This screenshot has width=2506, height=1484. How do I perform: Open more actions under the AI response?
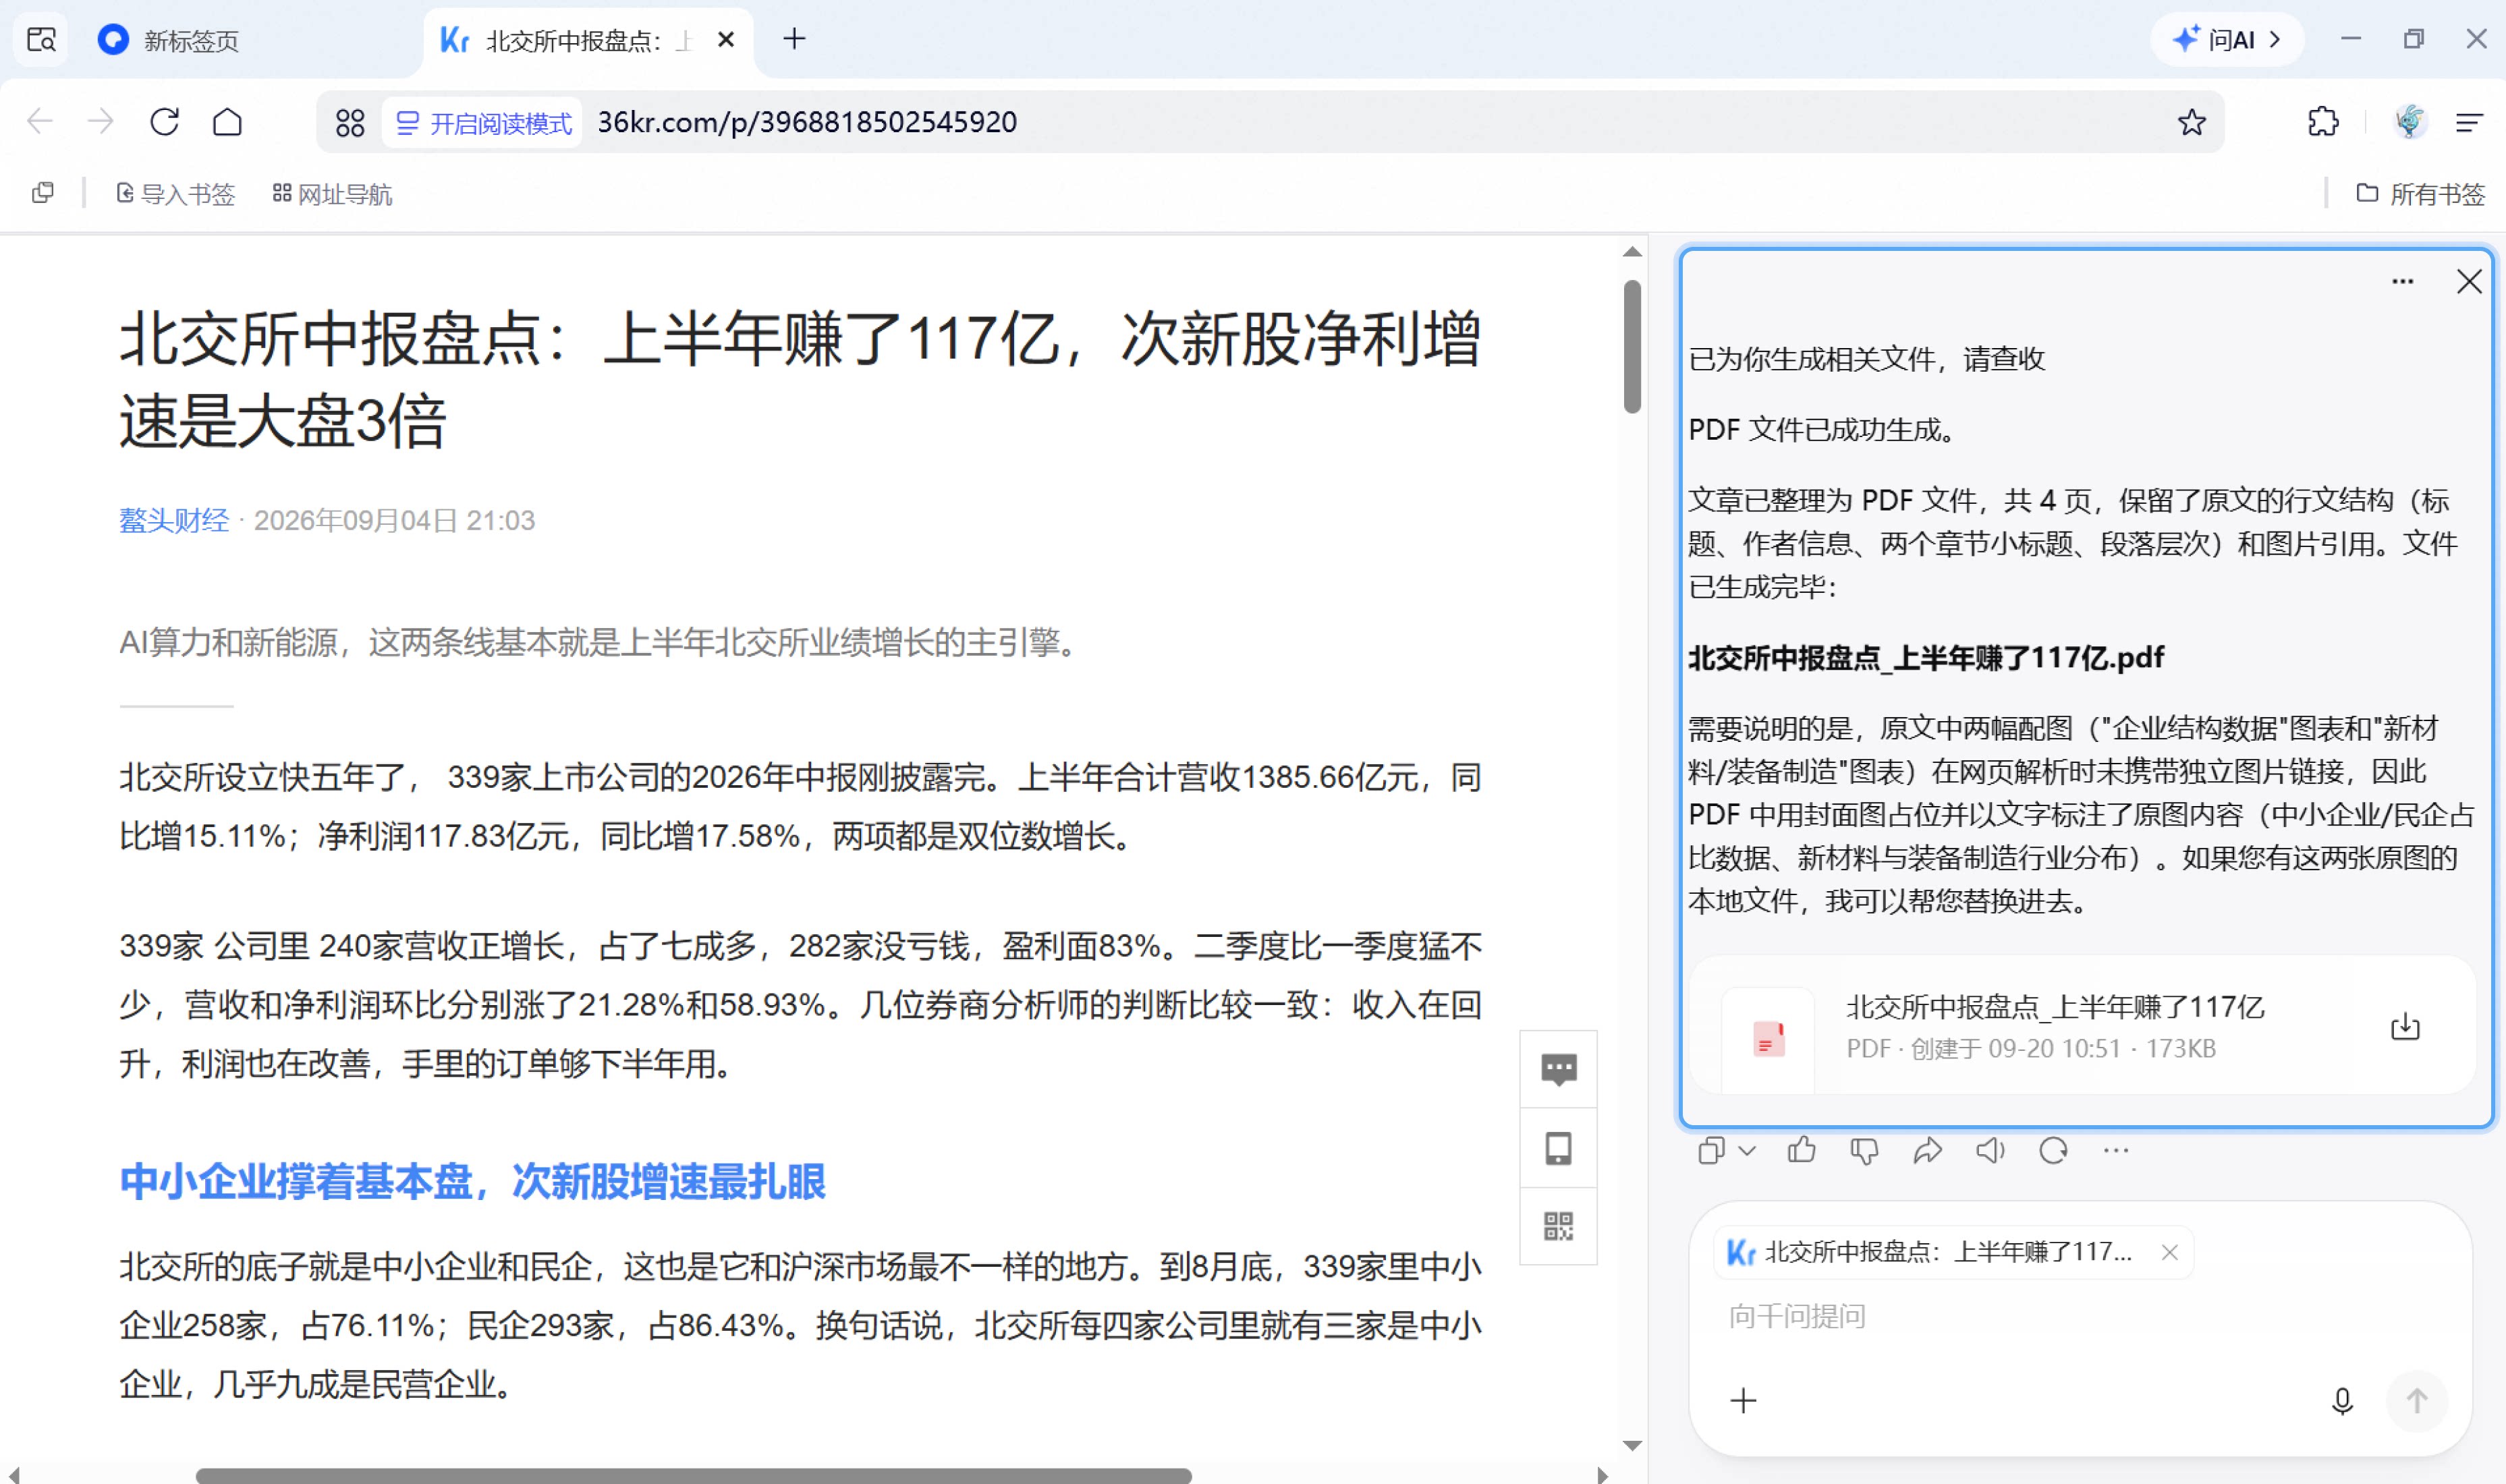2116,1151
